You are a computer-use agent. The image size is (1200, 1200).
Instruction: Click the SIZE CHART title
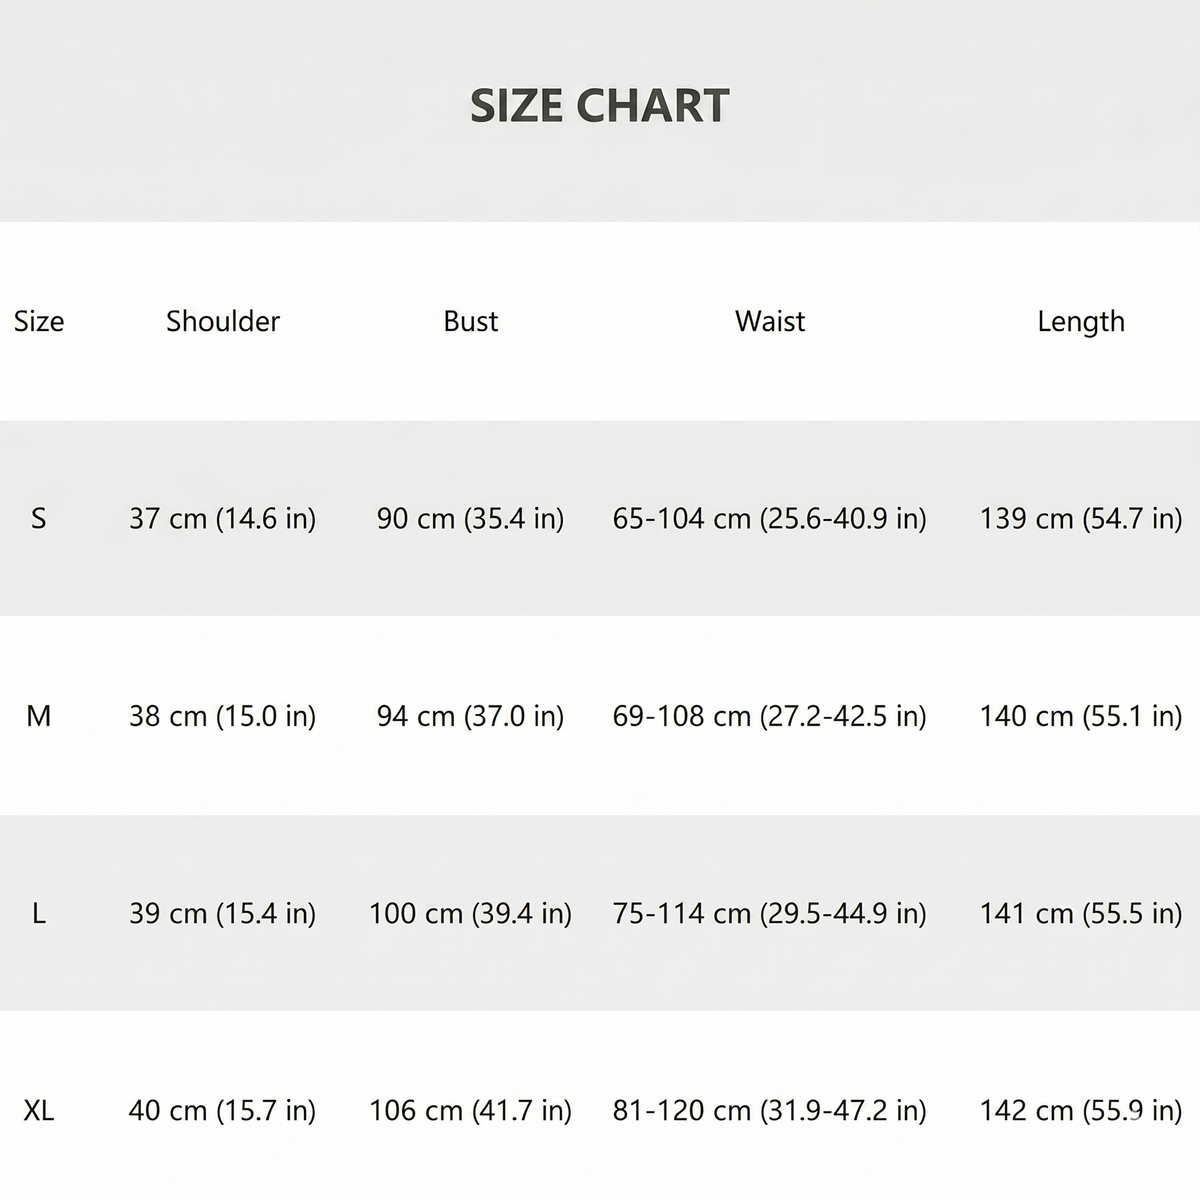point(600,106)
